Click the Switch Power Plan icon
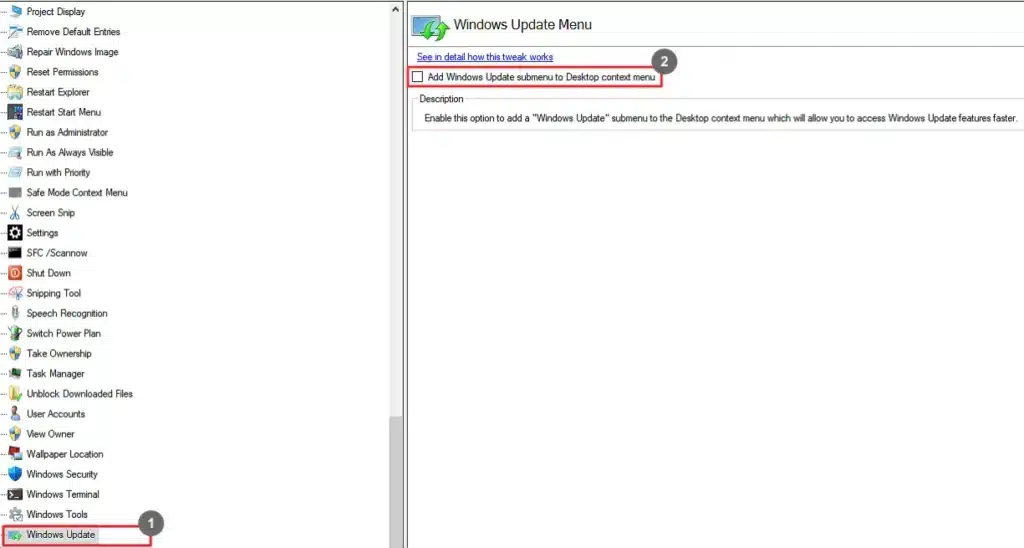Image resolution: width=1024 pixels, height=548 pixels. [x=15, y=333]
